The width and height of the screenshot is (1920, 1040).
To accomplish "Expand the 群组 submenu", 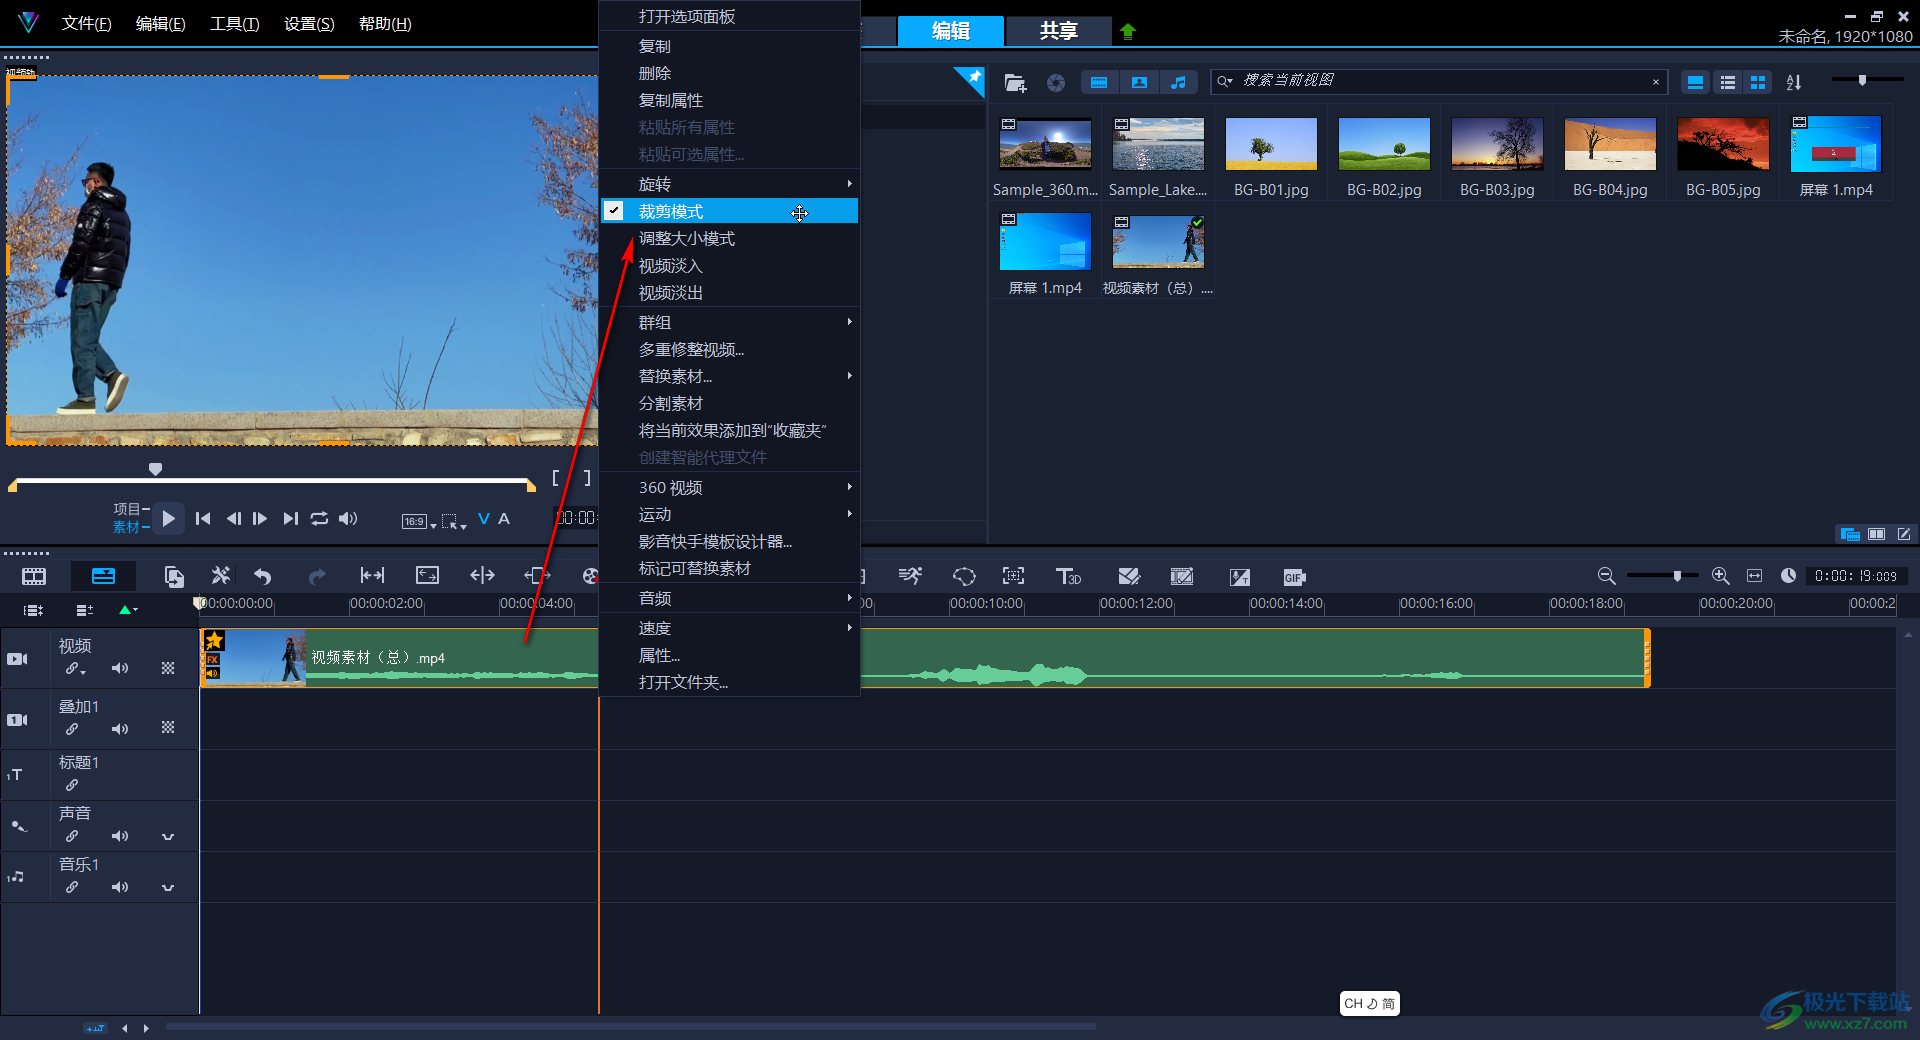I will 729,322.
